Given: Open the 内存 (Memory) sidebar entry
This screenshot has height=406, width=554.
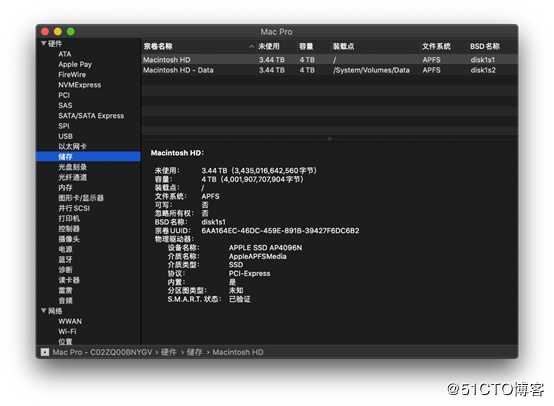Looking at the screenshot, I should click(x=65, y=188).
